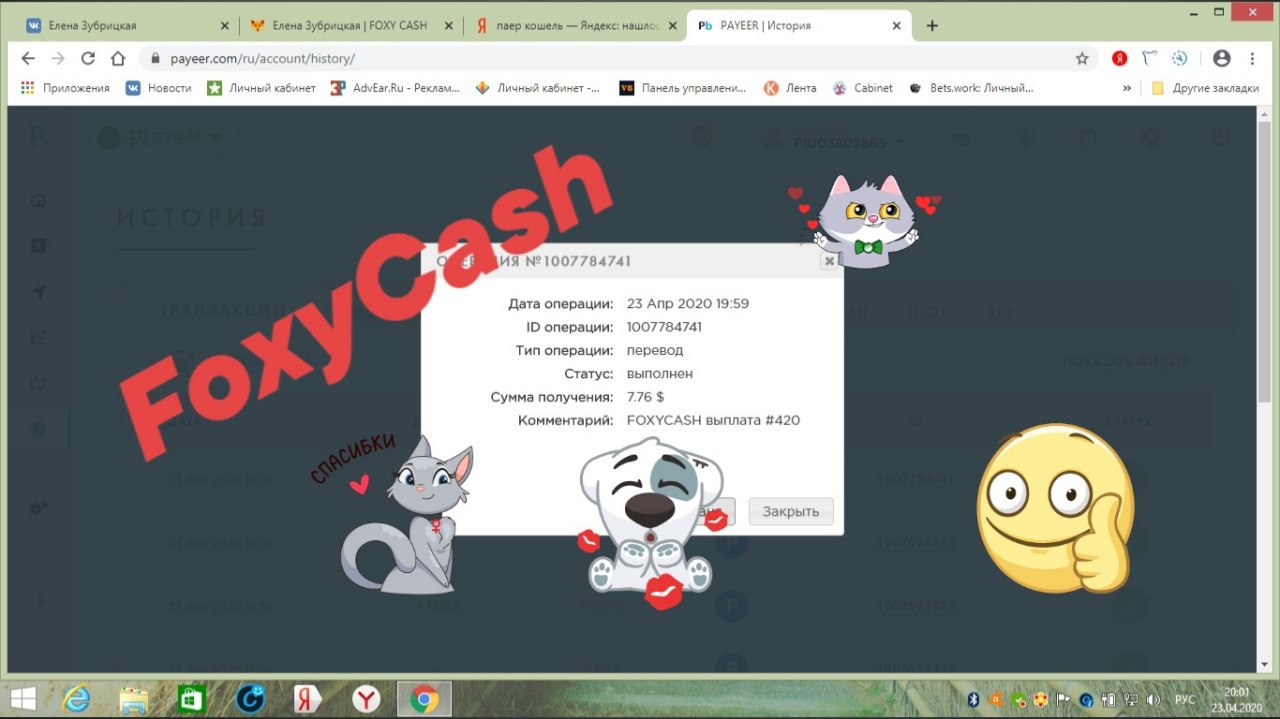Open the Панель управления bookmark
Screen dimensions: 1280x719
click(683, 88)
